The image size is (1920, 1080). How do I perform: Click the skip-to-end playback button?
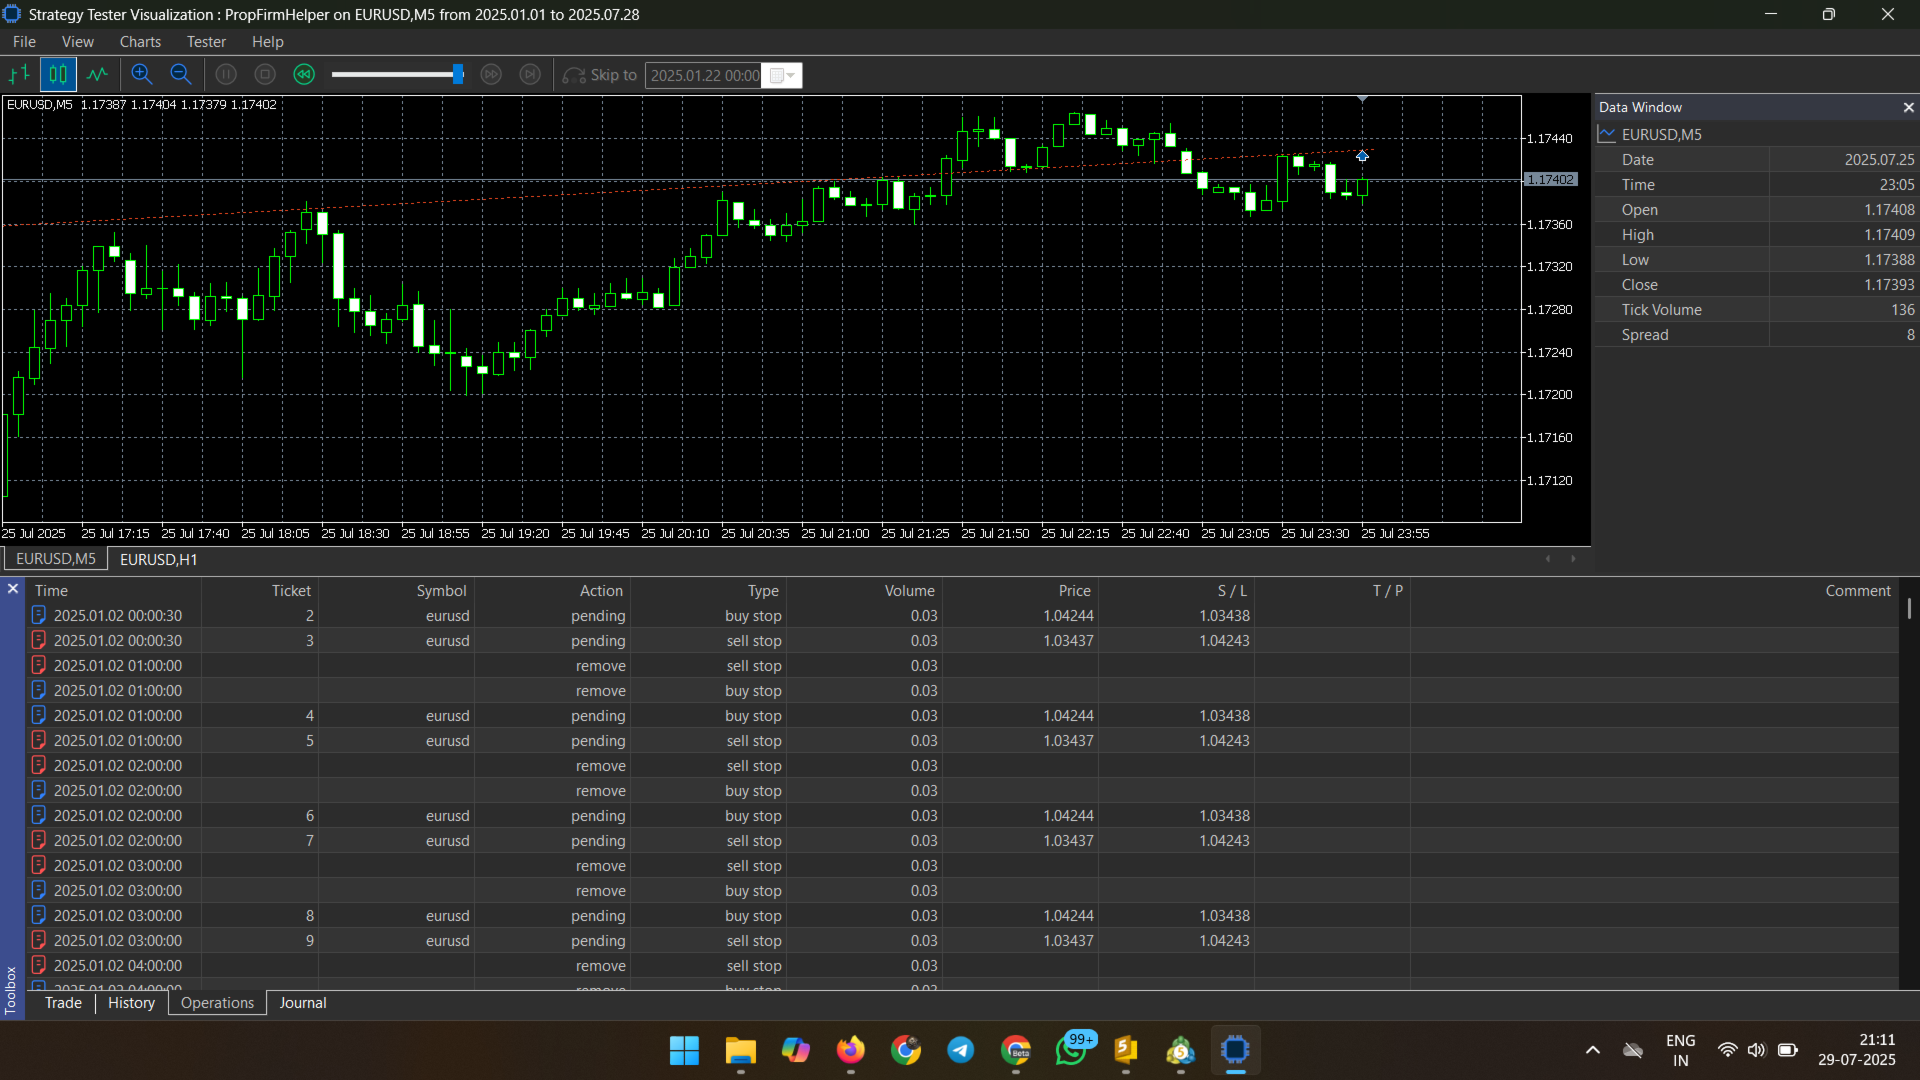[530, 74]
